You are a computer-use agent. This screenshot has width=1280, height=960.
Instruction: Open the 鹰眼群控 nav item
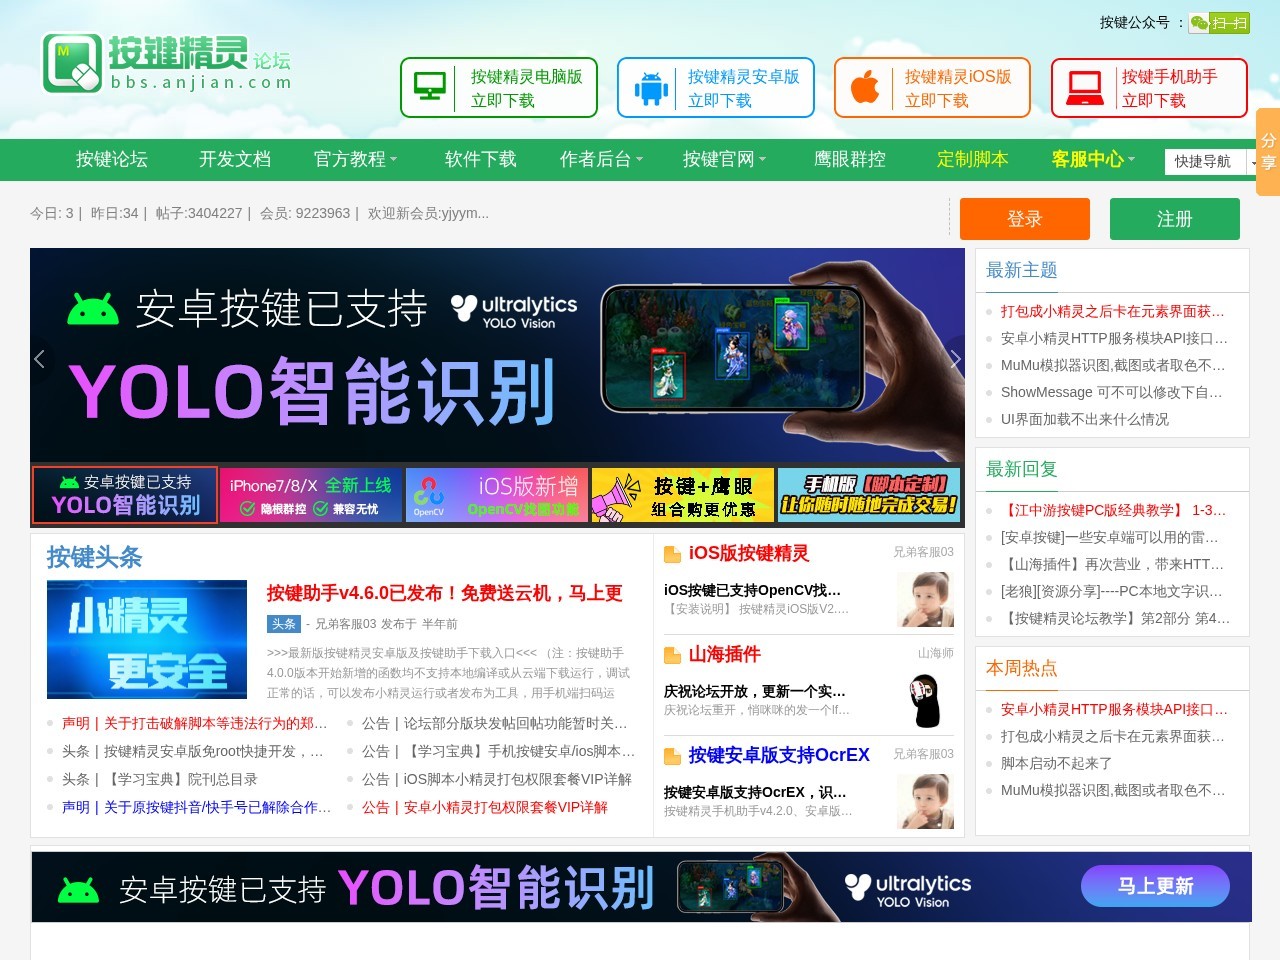pos(850,159)
